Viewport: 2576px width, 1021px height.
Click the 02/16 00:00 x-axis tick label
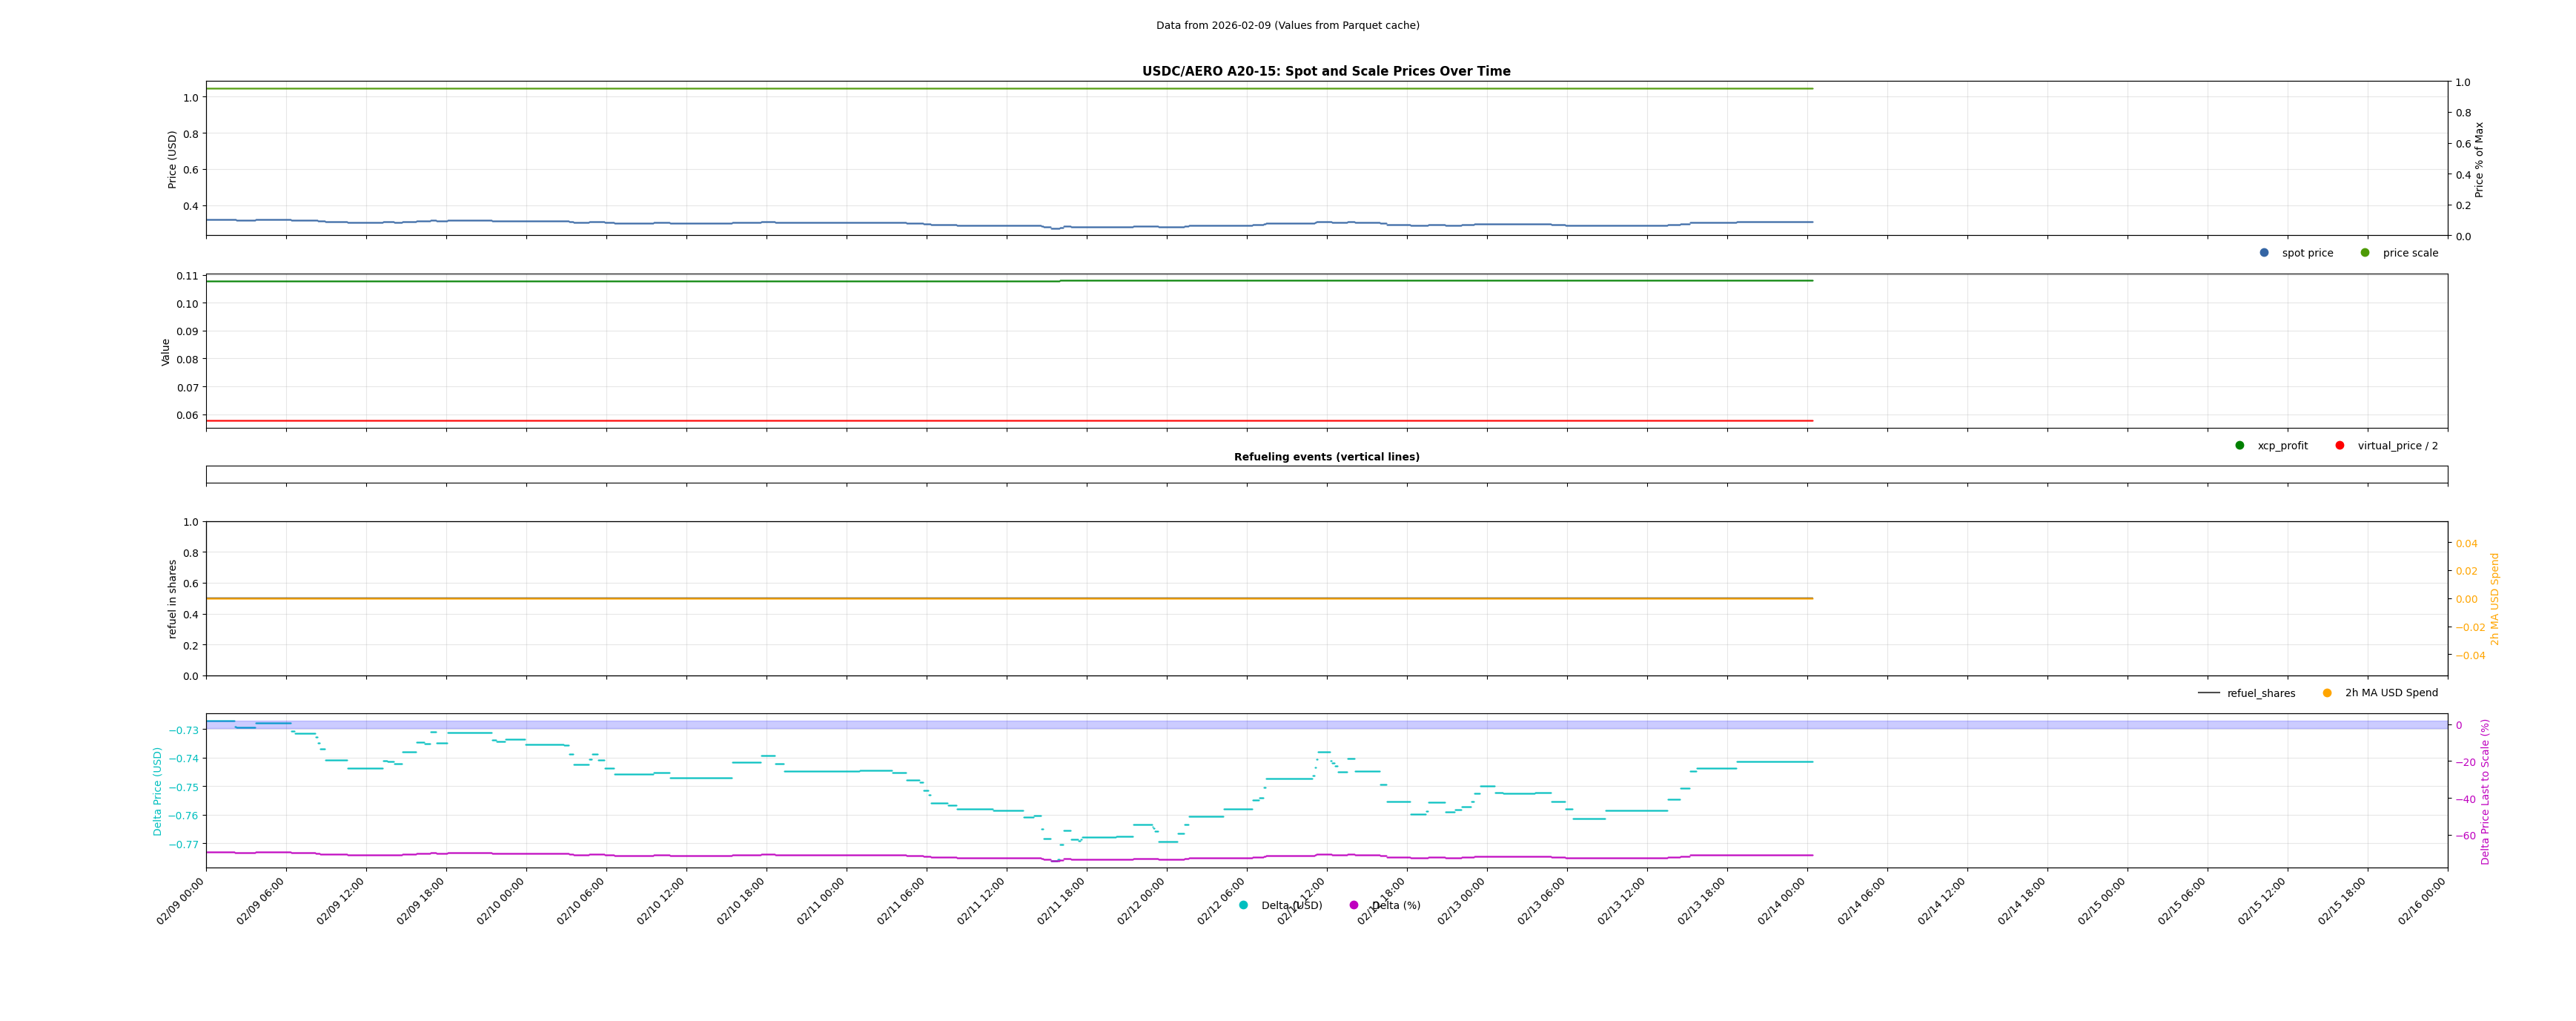click(2423, 900)
